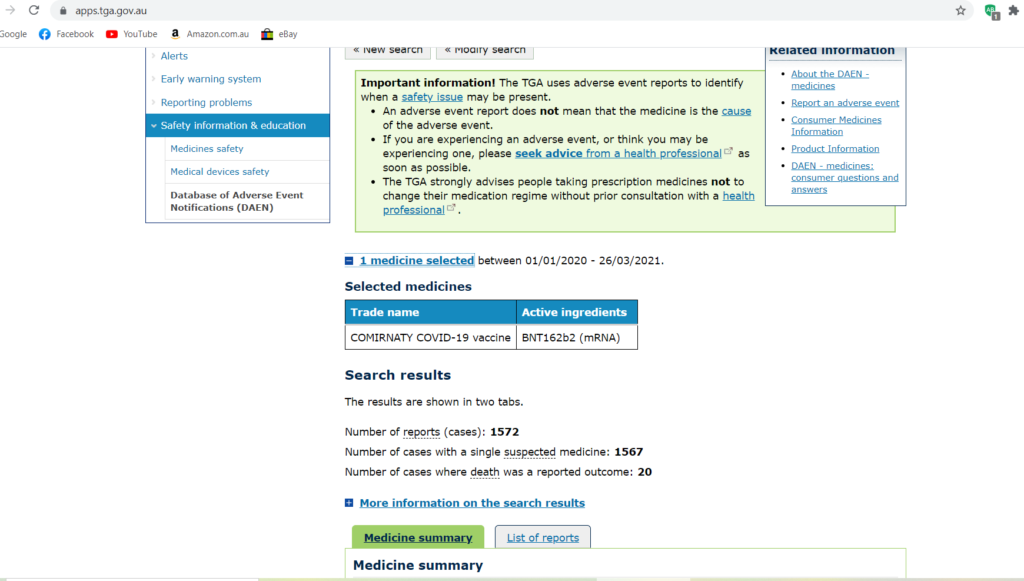The image size is (1024, 581).
Task: Follow the 'cause' link
Action: tap(736, 111)
